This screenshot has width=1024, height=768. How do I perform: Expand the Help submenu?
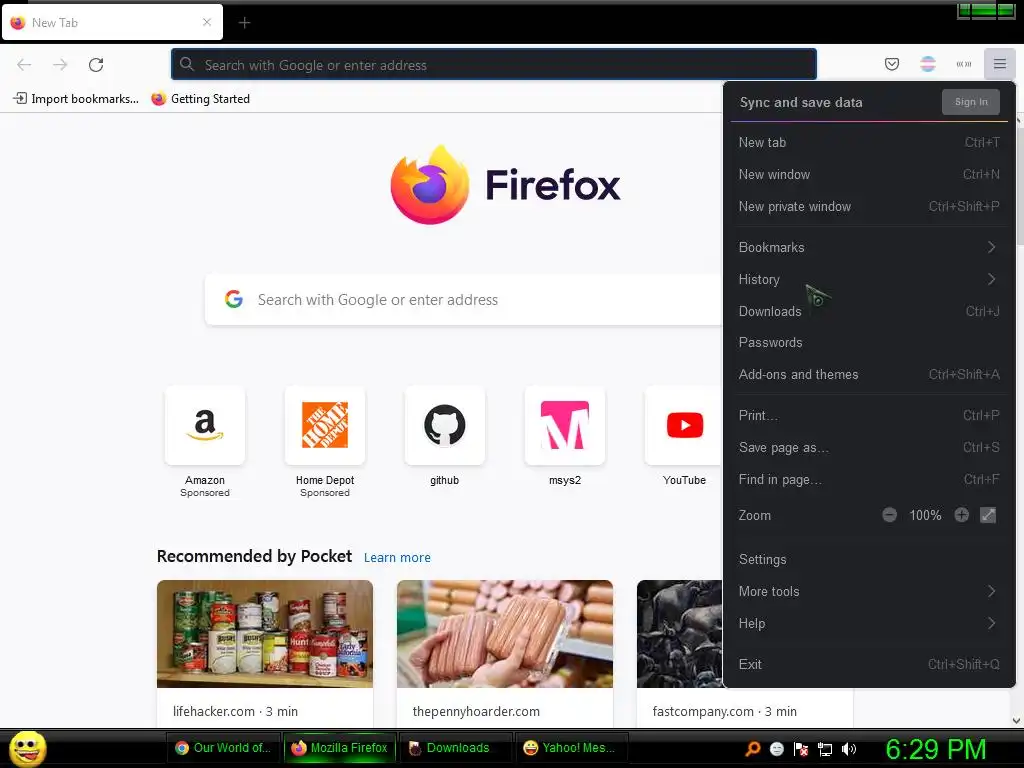[869, 624]
